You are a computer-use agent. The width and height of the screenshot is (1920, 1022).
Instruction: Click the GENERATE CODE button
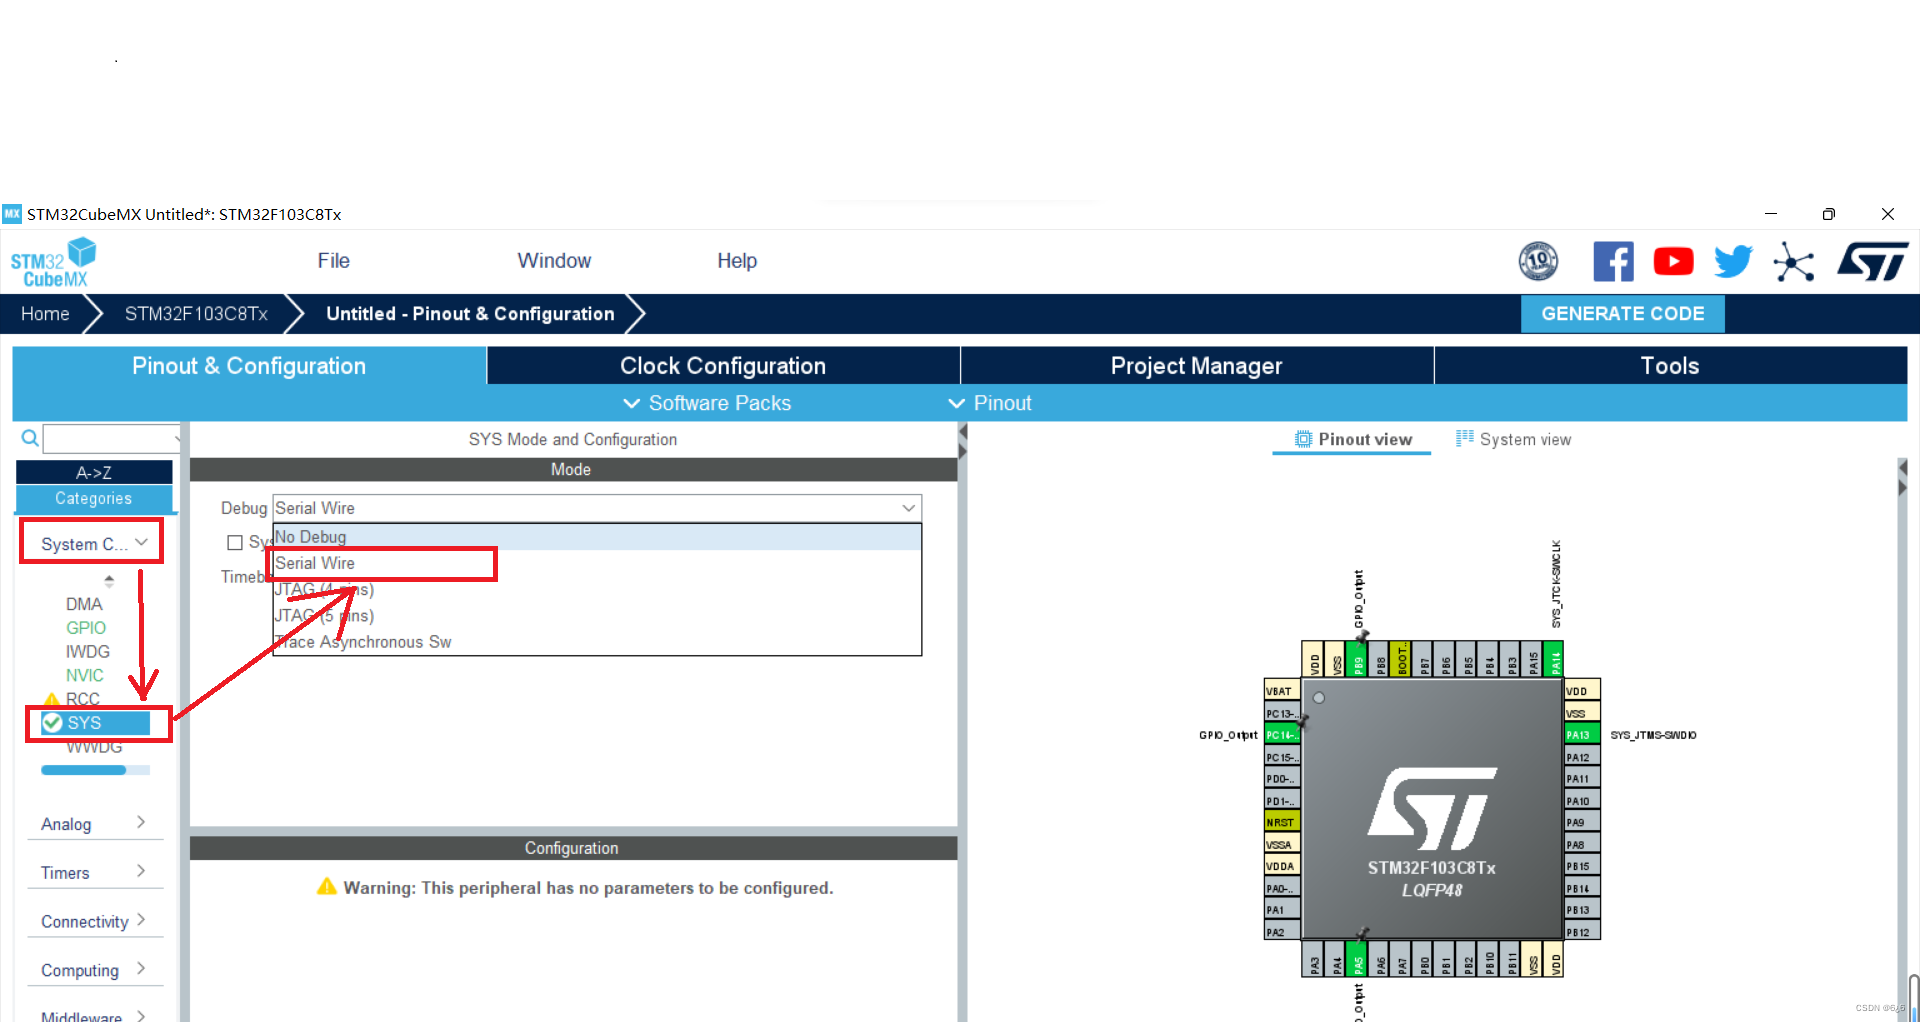tap(1623, 314)
